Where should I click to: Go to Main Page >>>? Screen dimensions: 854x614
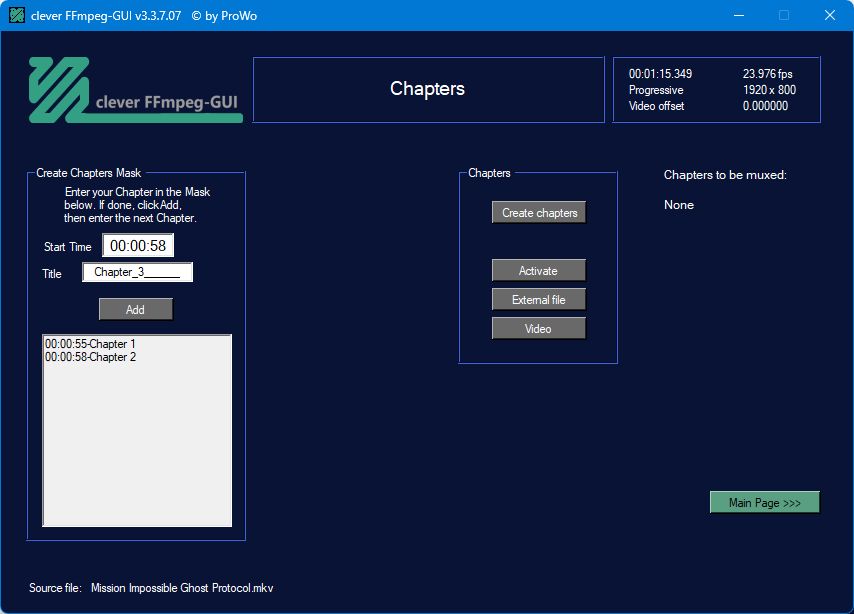(x=764, y=502)
